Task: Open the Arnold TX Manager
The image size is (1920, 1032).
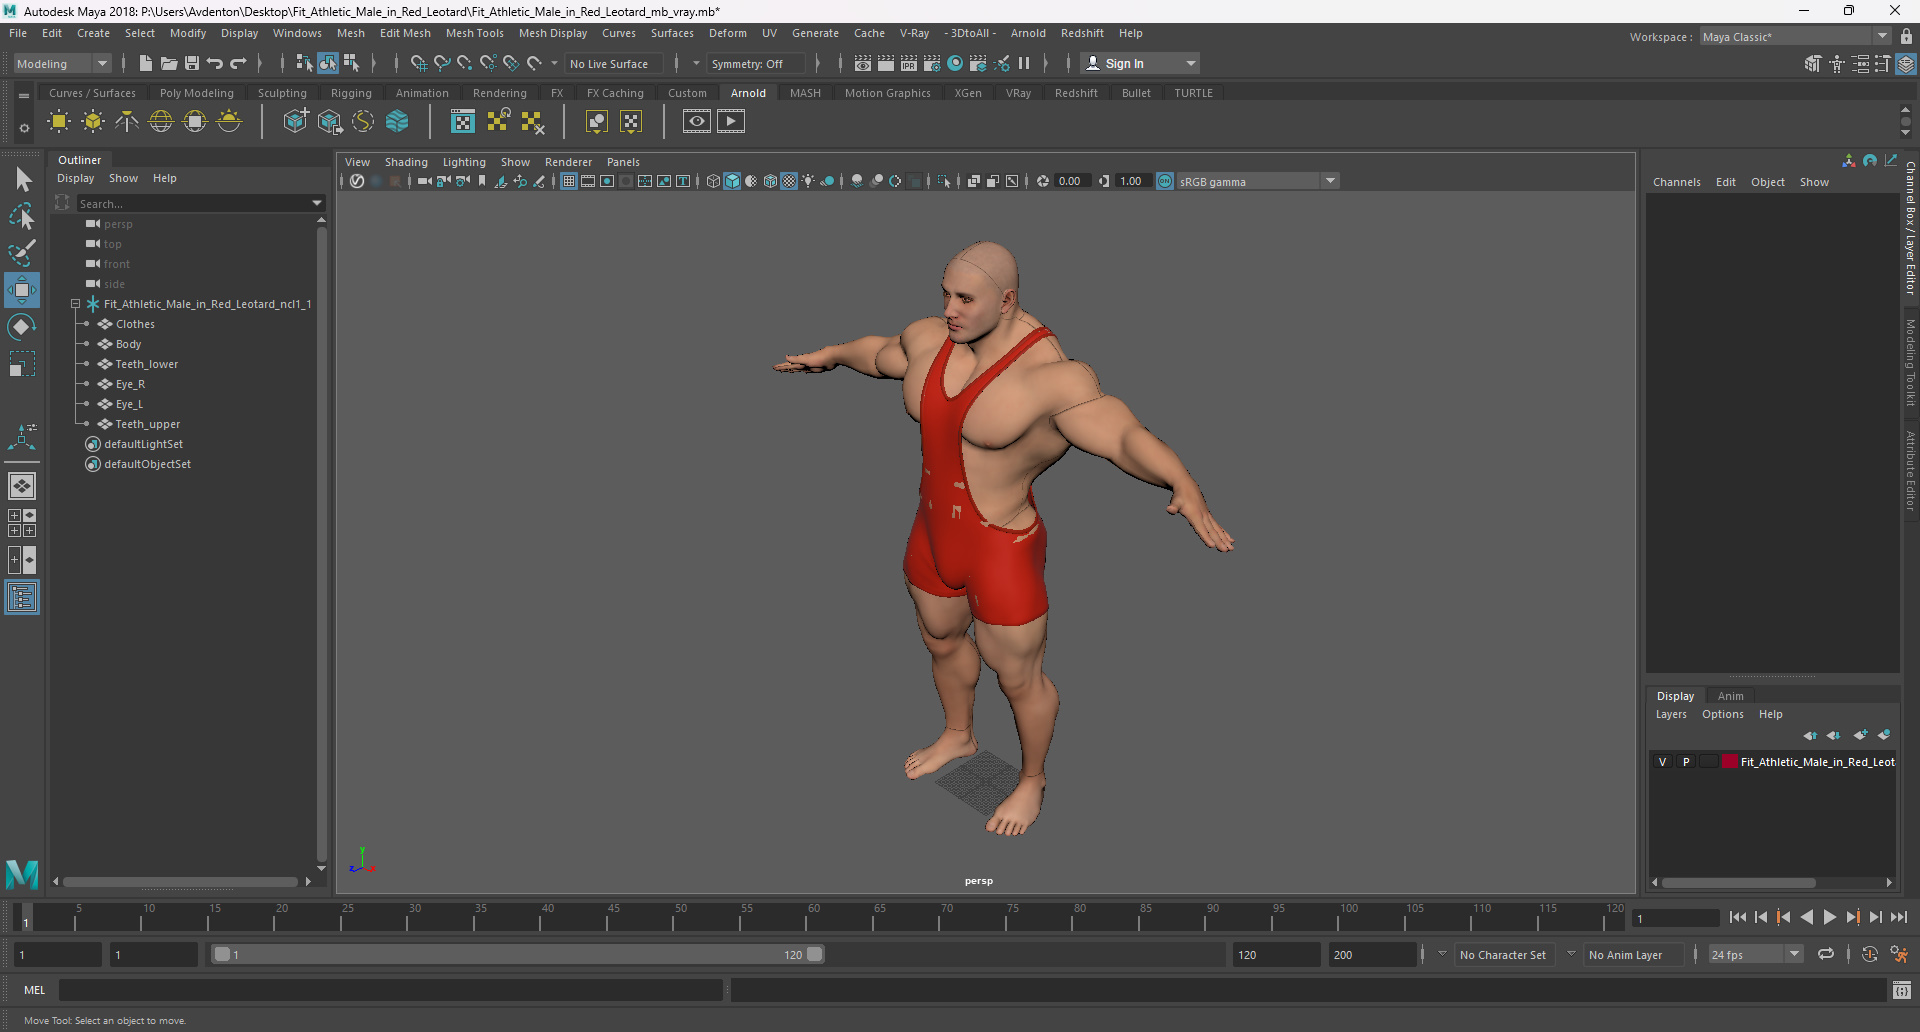Action: [x=463, y=122]
